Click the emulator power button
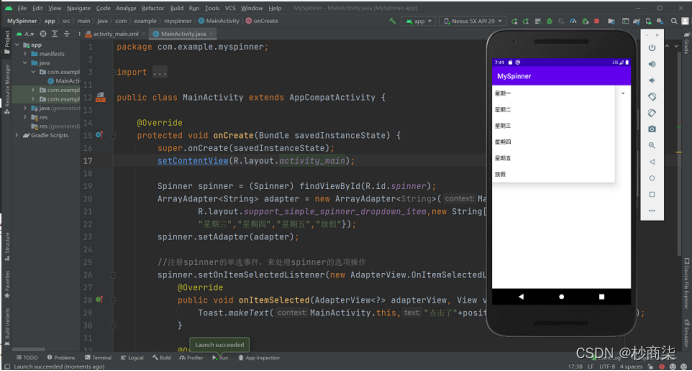This screenshot has width=692, height=371. pyautogui.click(x=652, y=48)
